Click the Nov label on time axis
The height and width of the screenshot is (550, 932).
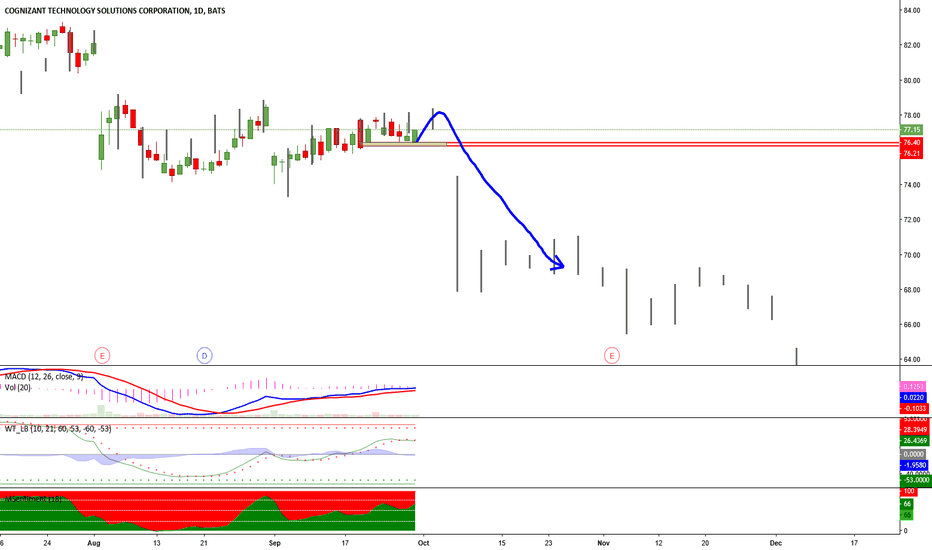603,543
